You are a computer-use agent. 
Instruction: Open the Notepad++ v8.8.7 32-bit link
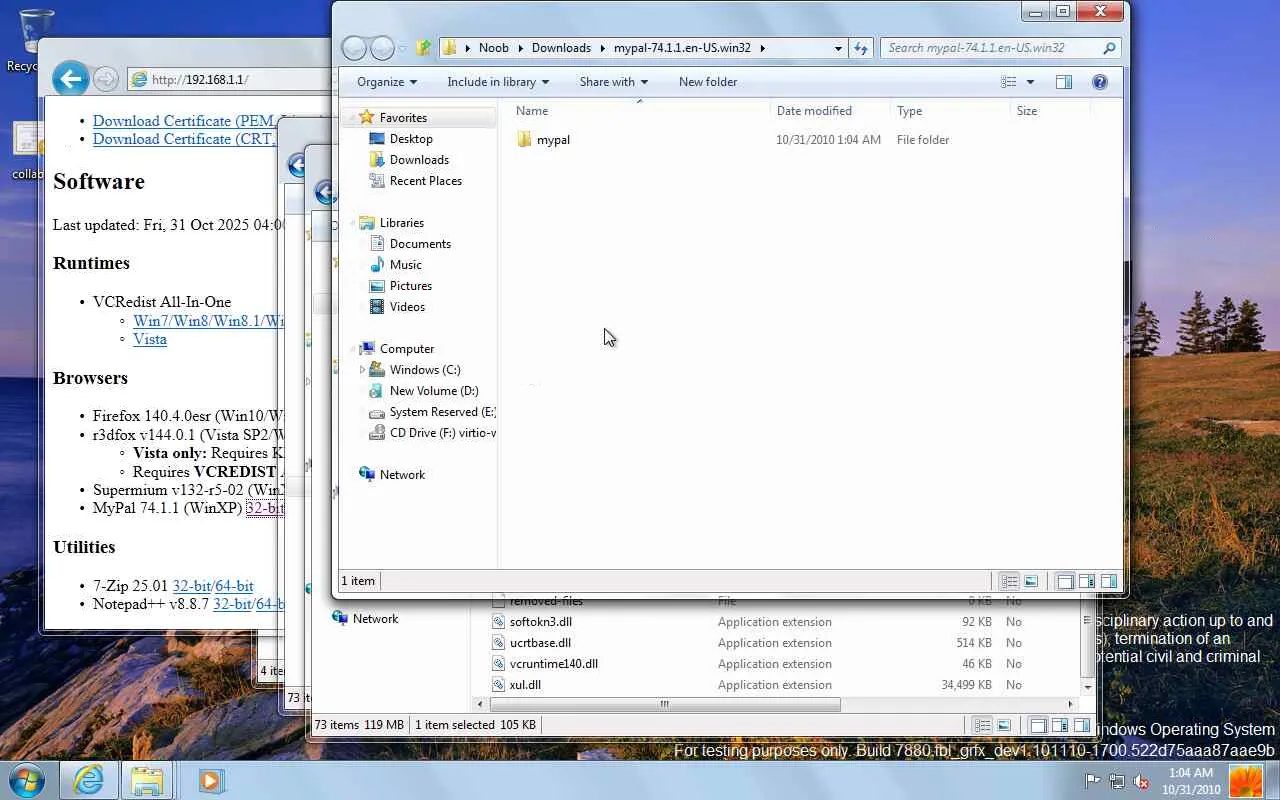(232, 604)
